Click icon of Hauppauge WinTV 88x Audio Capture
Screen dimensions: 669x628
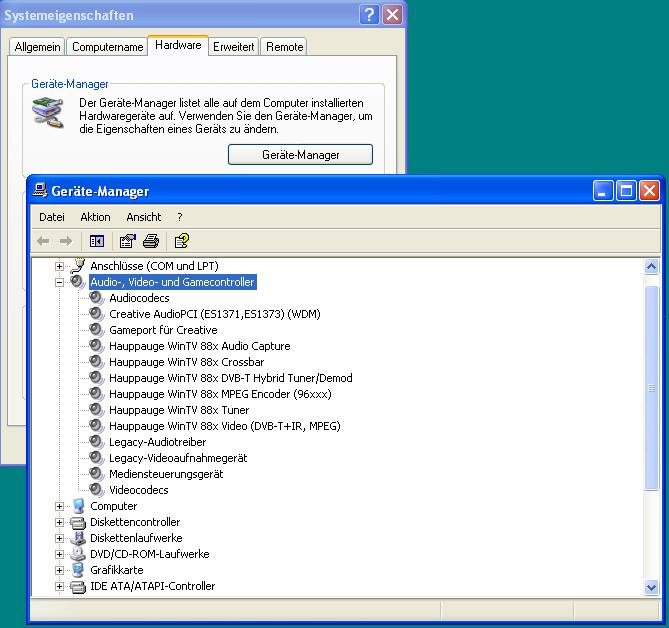[96, 346]
